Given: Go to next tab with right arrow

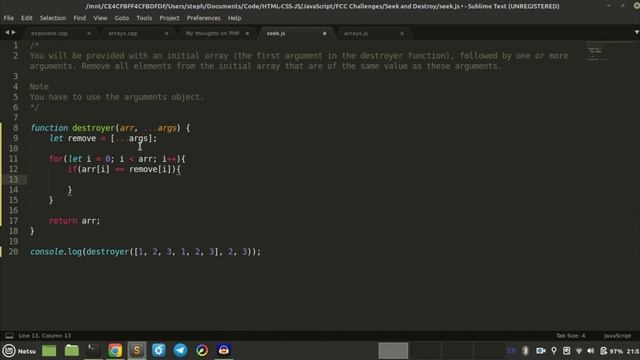Looking at the screenshot, I should 13,32.
